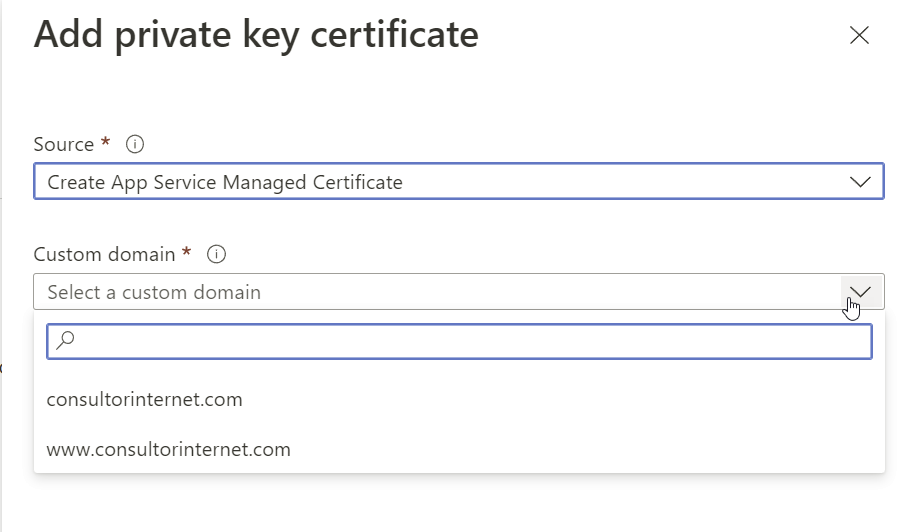The width and height of the screenshot is (914, 532).
Task: Click blank space right of consultorinternet.com row
Action: (x=560, y=399)
